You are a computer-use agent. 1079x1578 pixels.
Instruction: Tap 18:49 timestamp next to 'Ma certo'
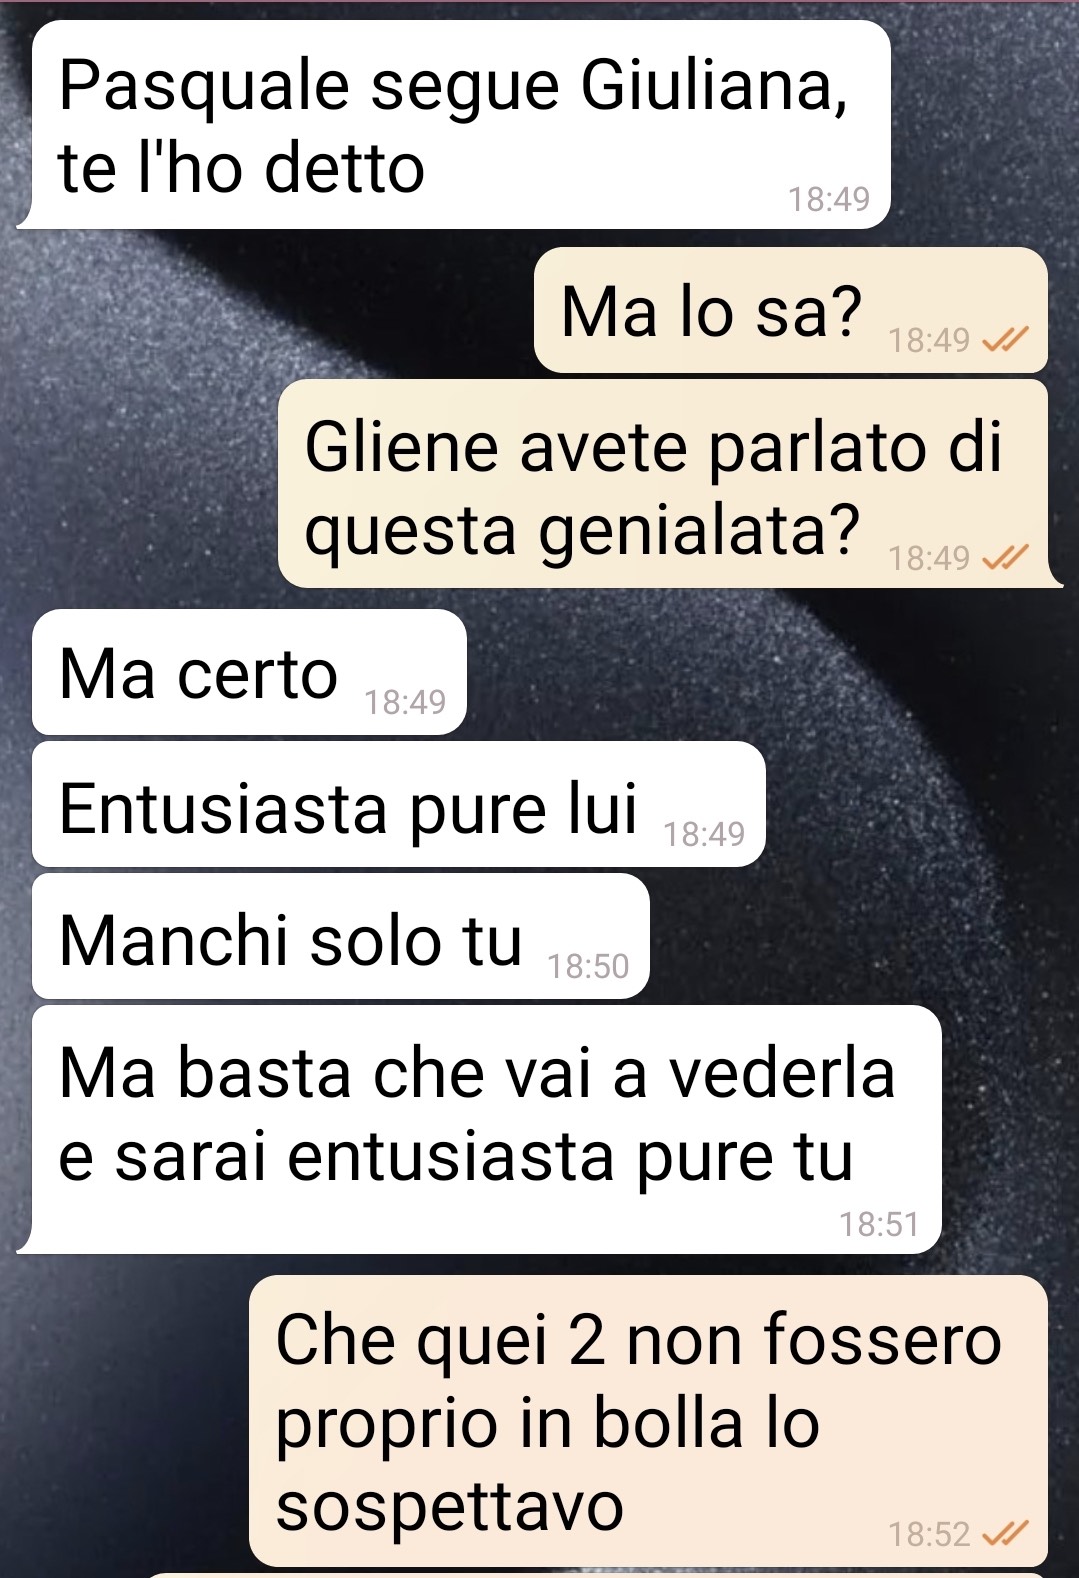coord(404,702)
